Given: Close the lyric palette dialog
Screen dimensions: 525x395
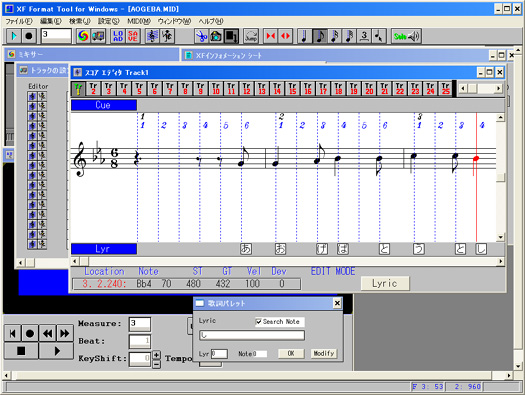Looking at the screenshot, I should pos(337,303).
